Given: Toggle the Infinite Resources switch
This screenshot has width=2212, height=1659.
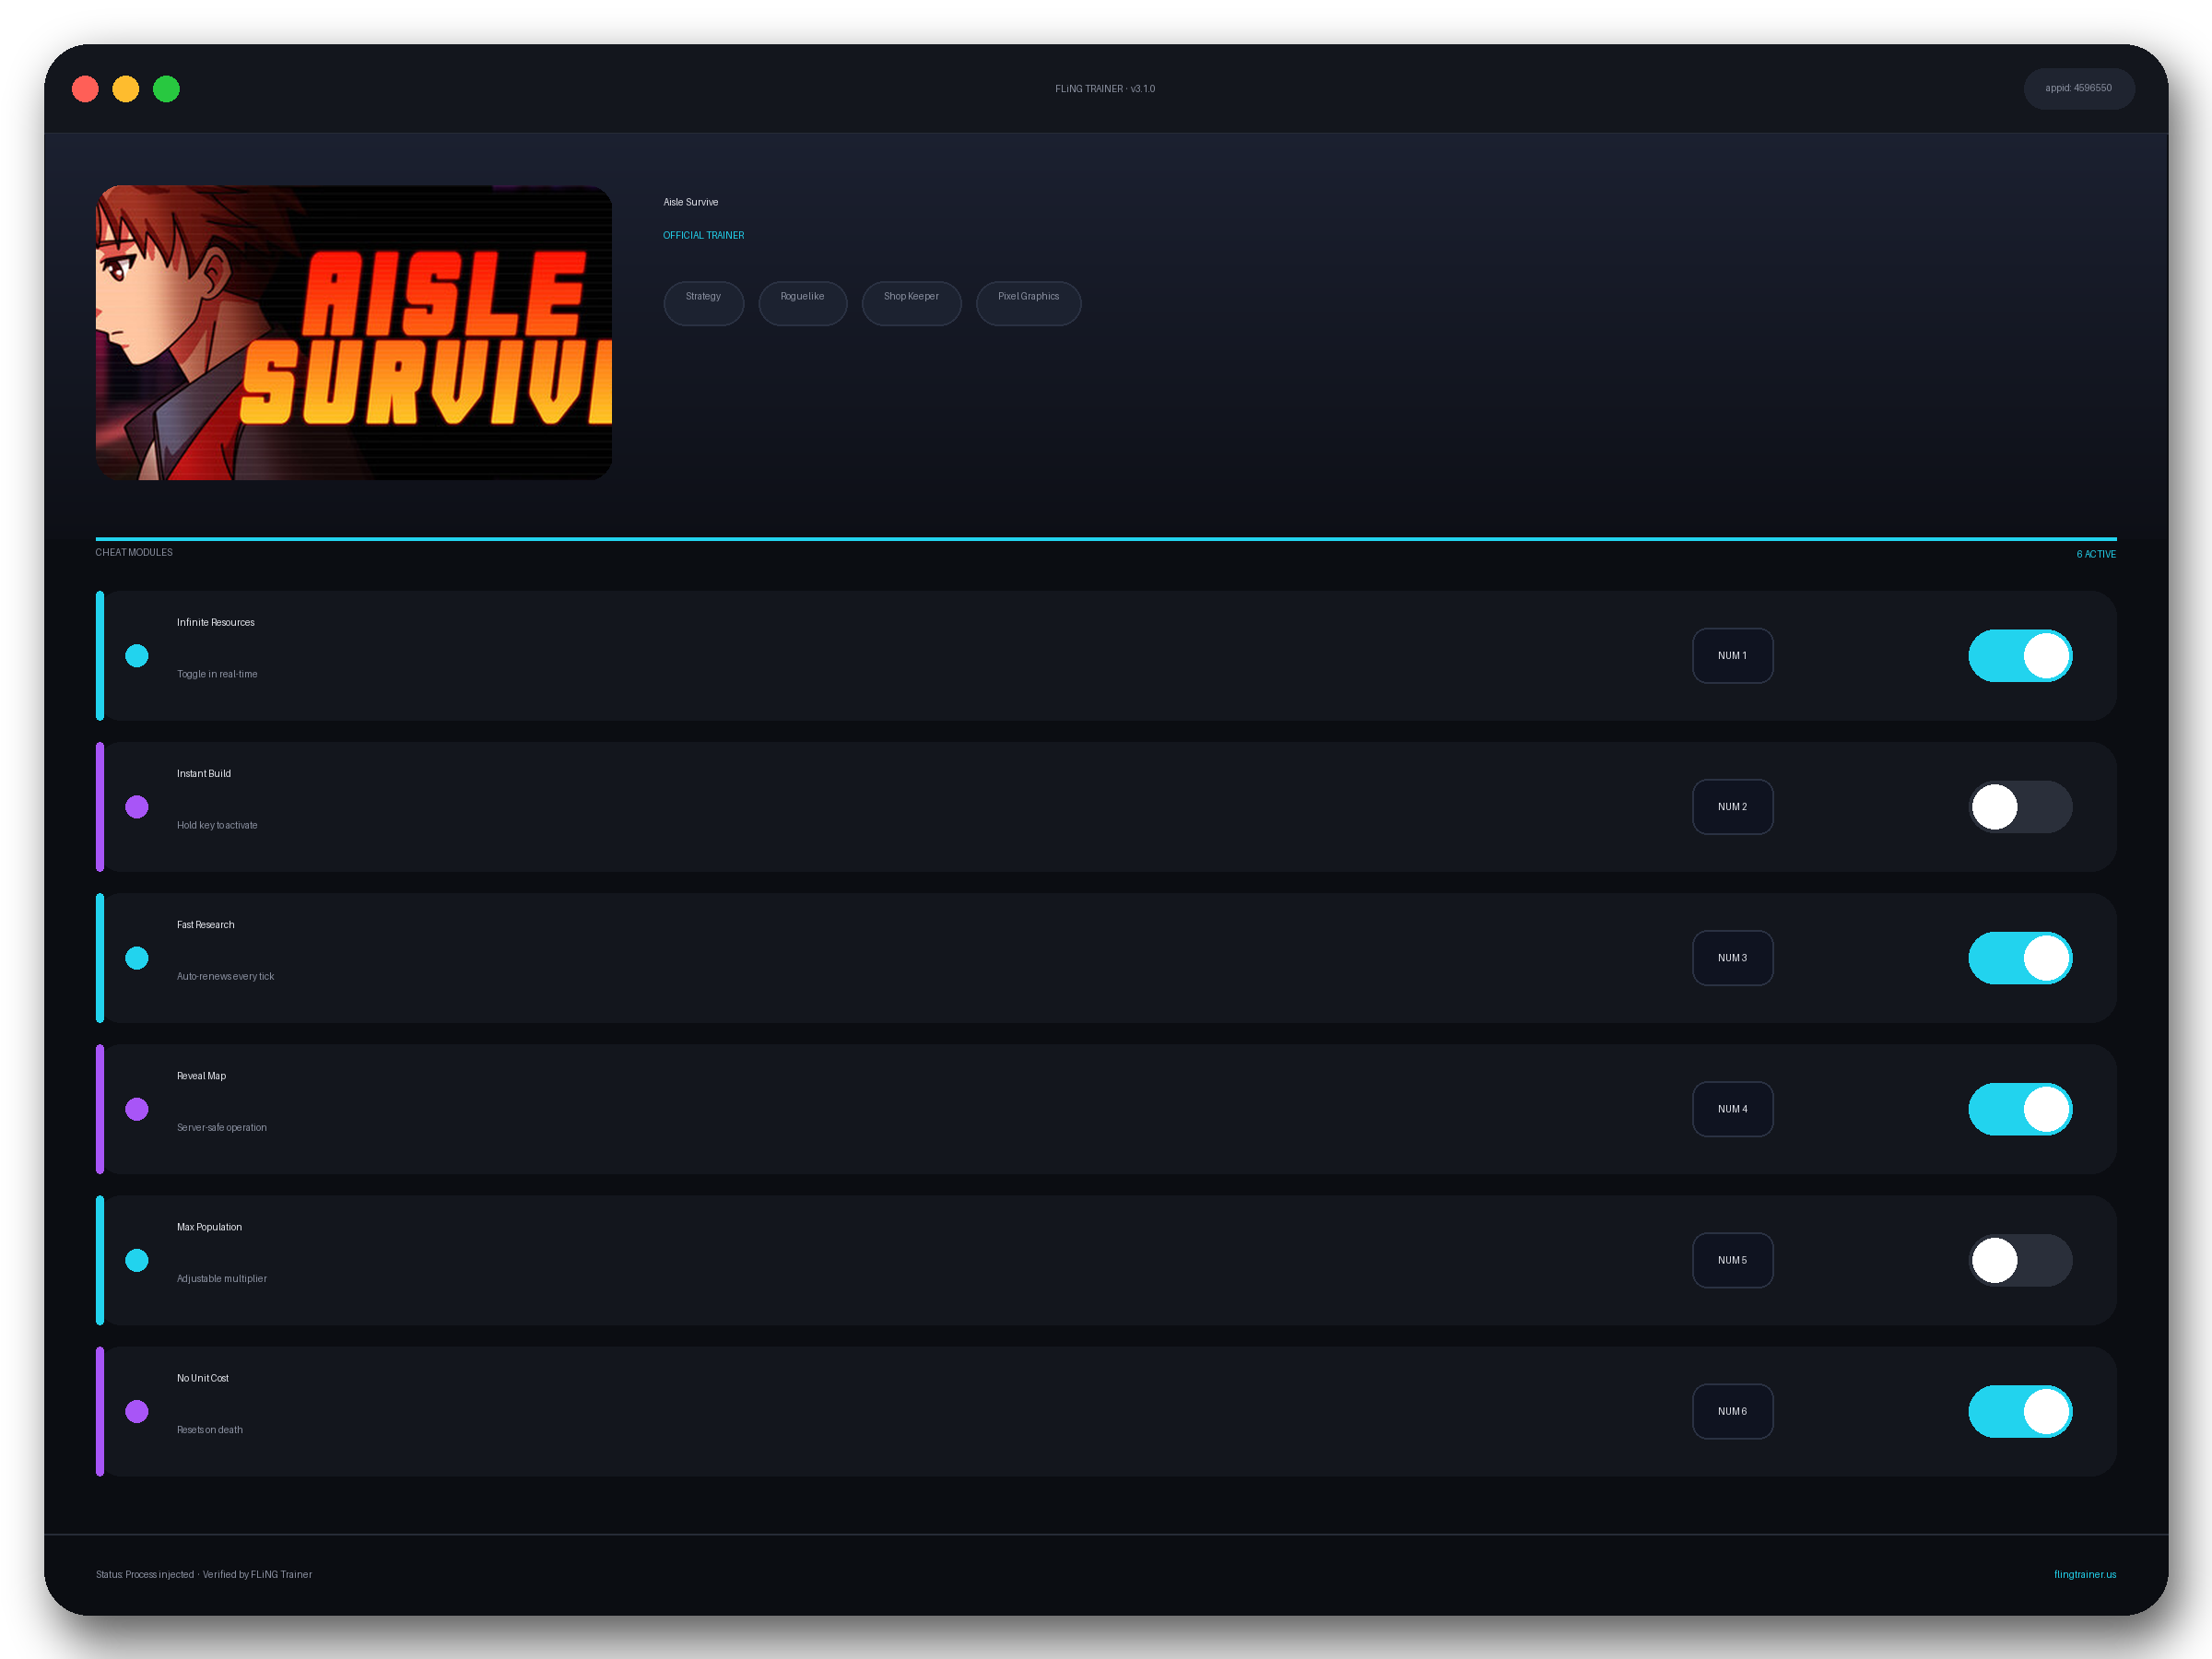Looking at the screenshot, I should (x=2019, y=656).
